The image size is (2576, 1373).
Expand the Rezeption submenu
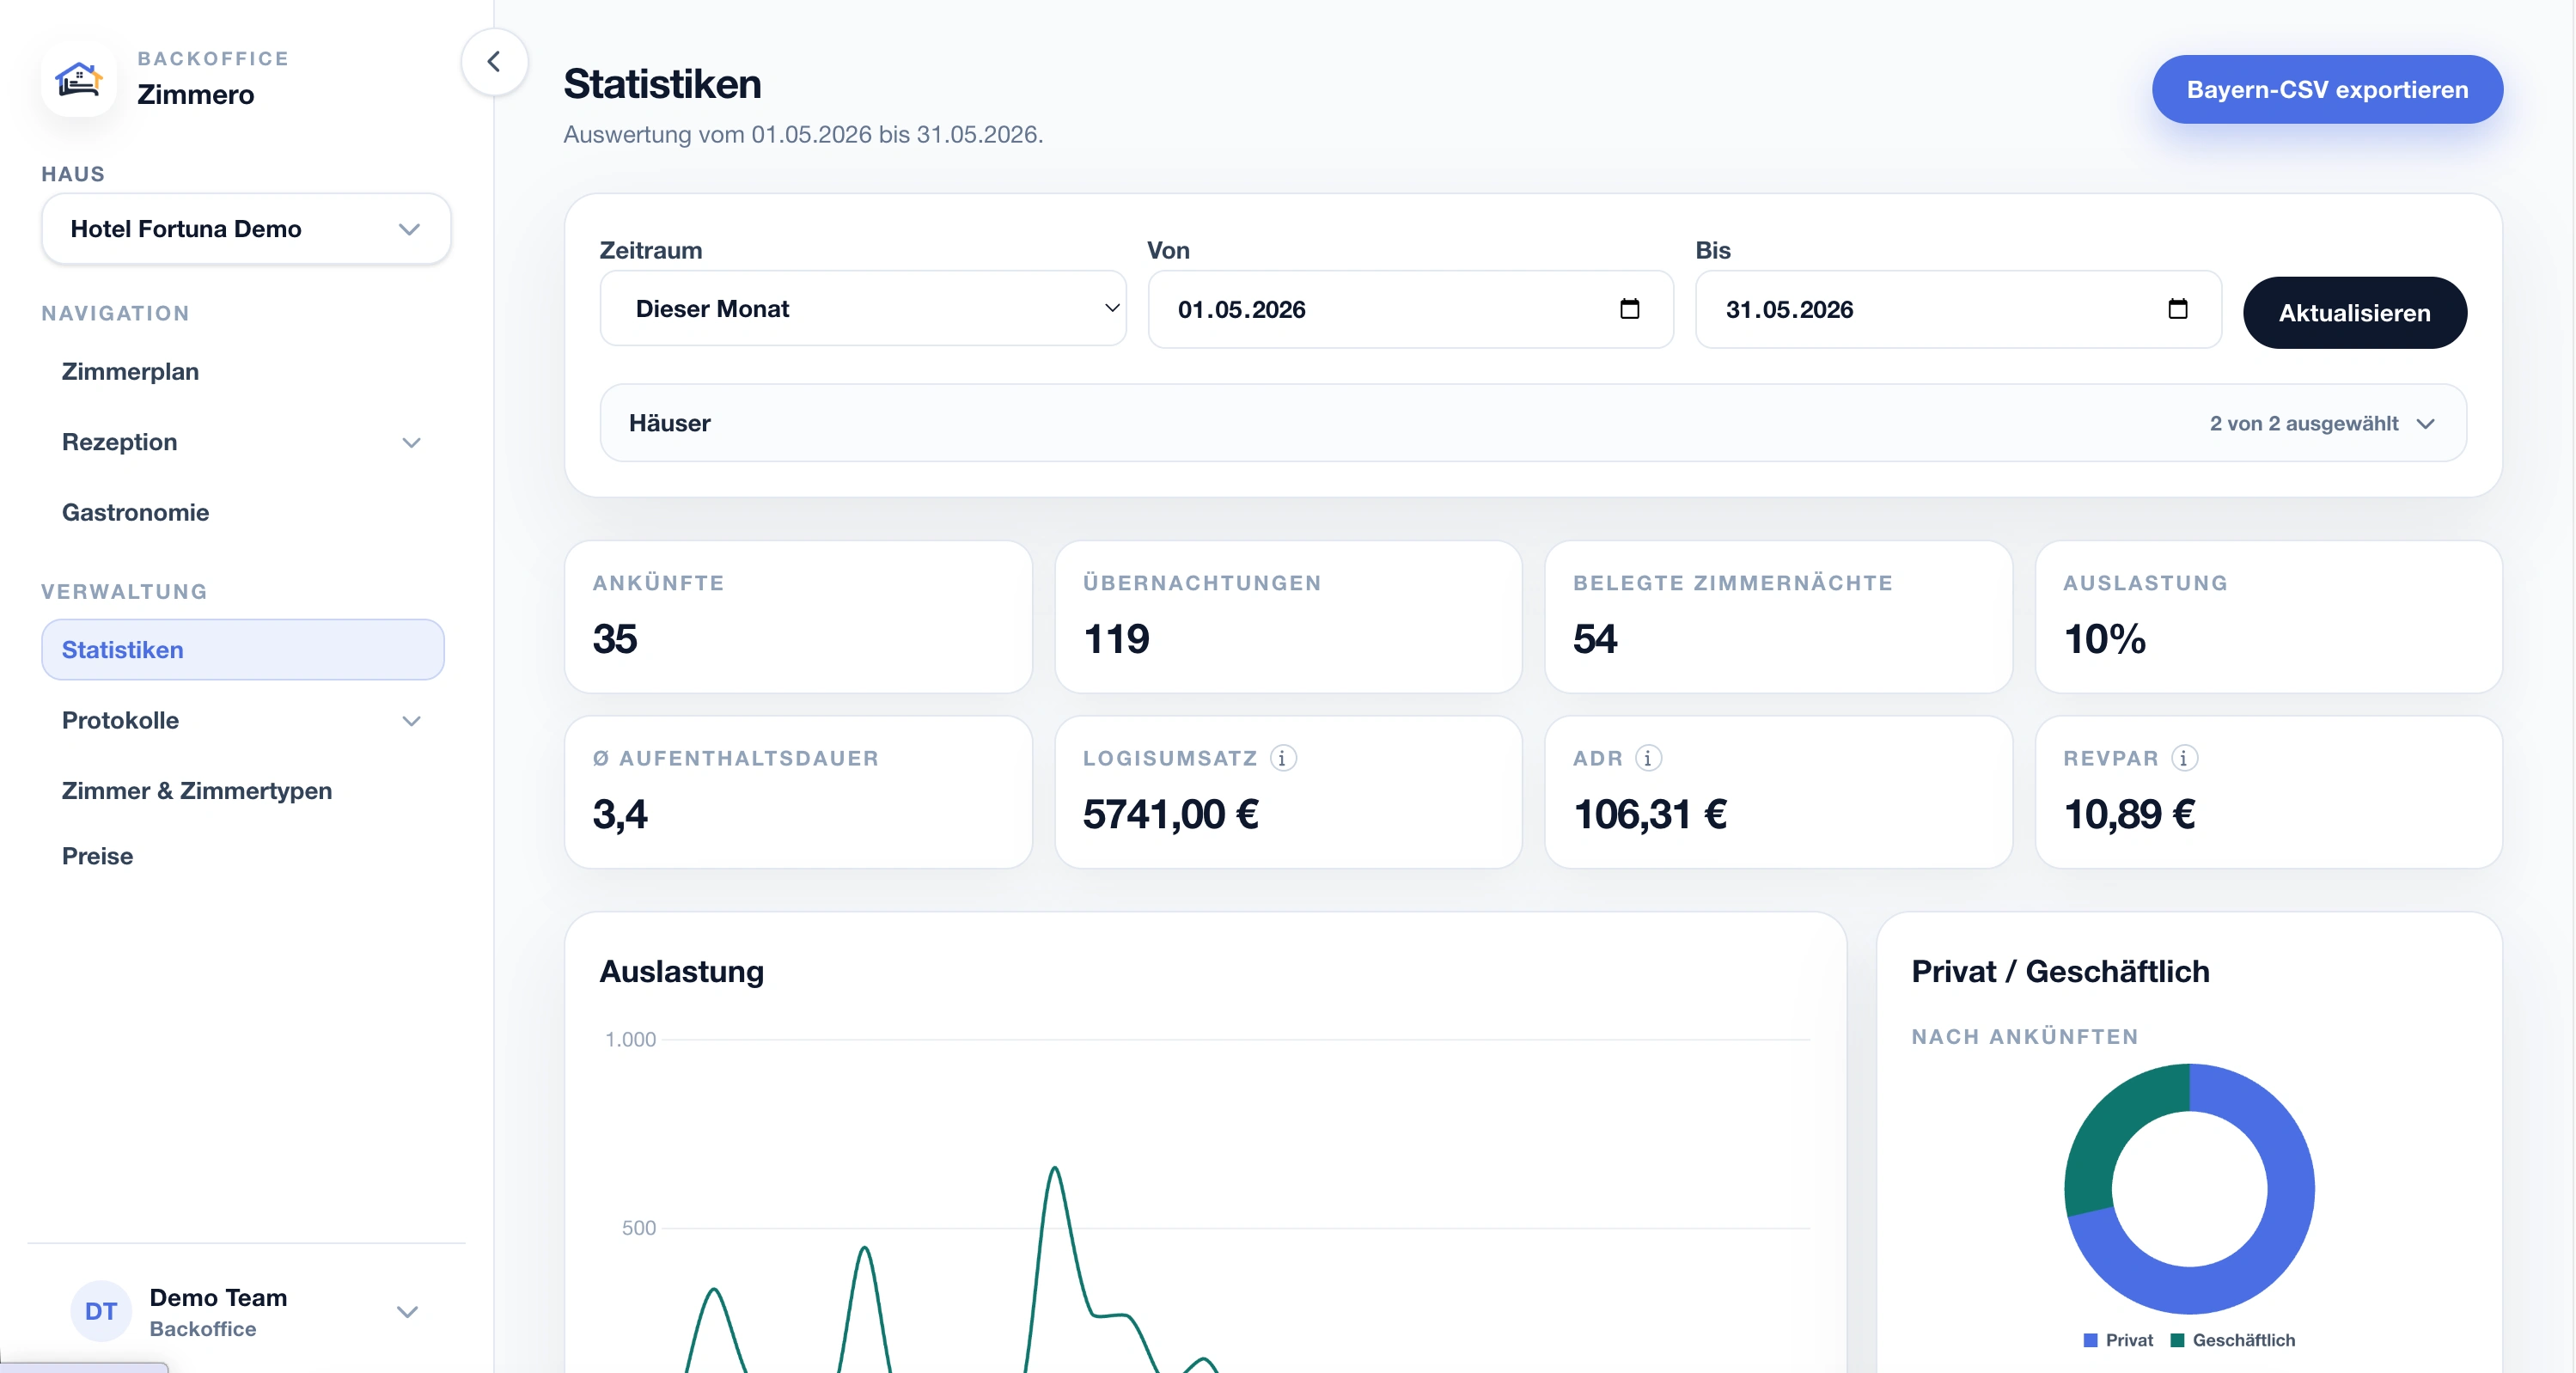pyautogui.click(x=411, y=442)
